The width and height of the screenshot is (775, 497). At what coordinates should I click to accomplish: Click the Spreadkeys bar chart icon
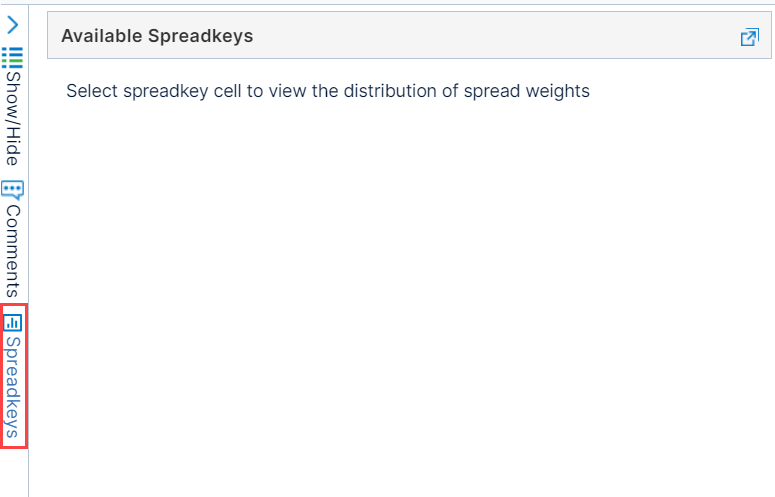pyautogui.click(x=13, y=323)
